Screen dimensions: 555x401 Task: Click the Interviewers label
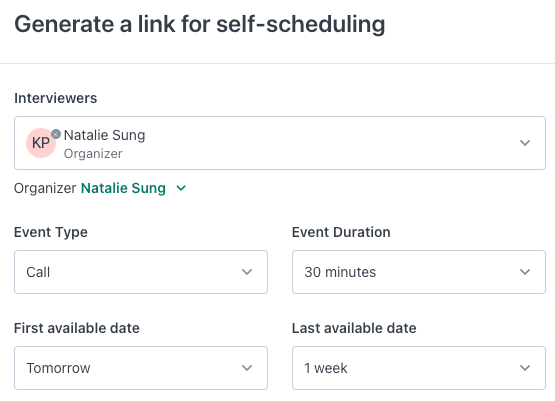coord(56,98)
